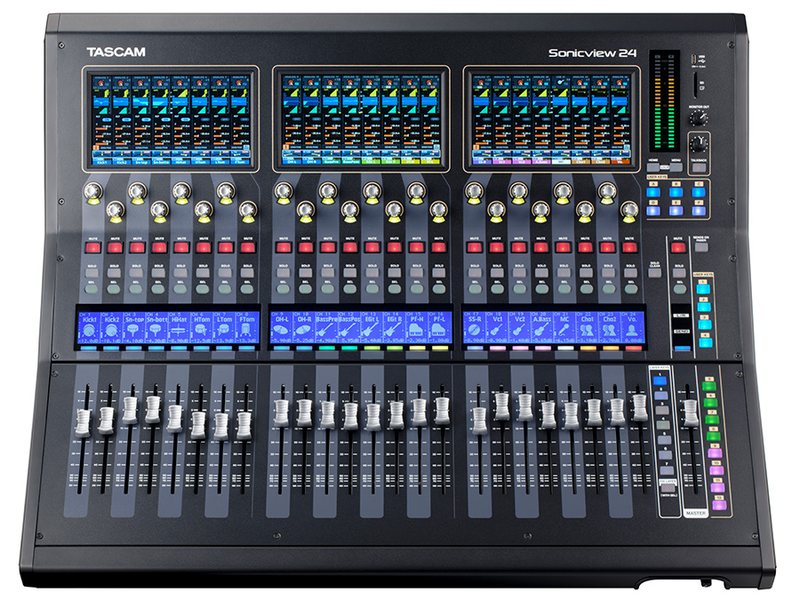
Task: Trigger user key E
Action: pos(676,211)
